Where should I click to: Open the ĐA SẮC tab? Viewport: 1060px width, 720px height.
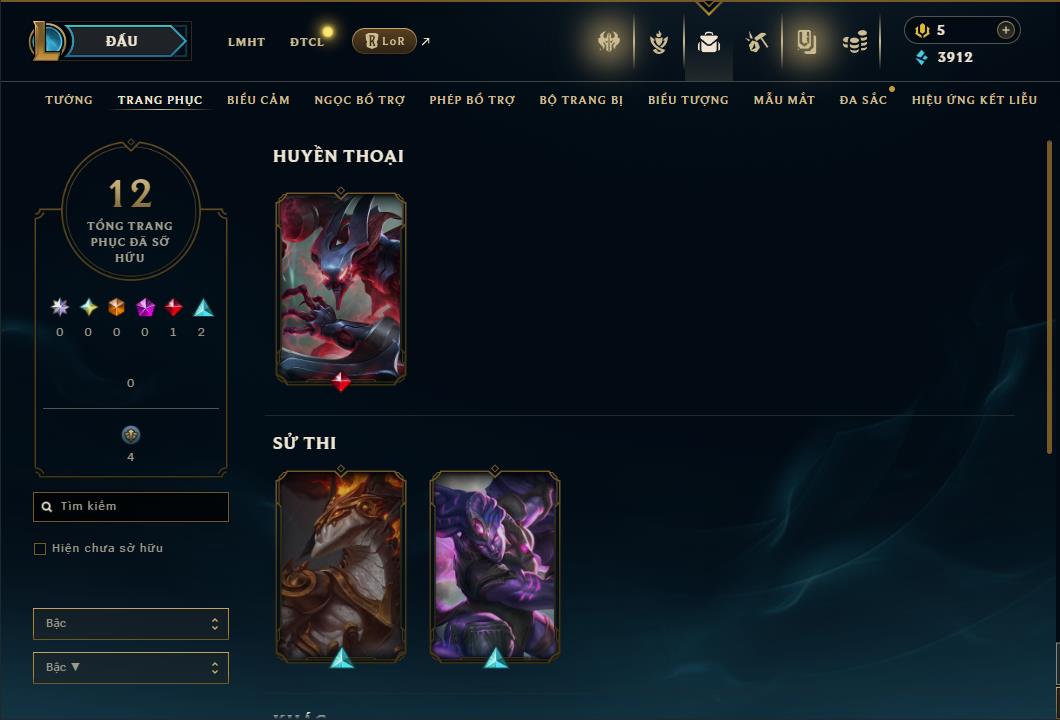(x=863, y=100)
